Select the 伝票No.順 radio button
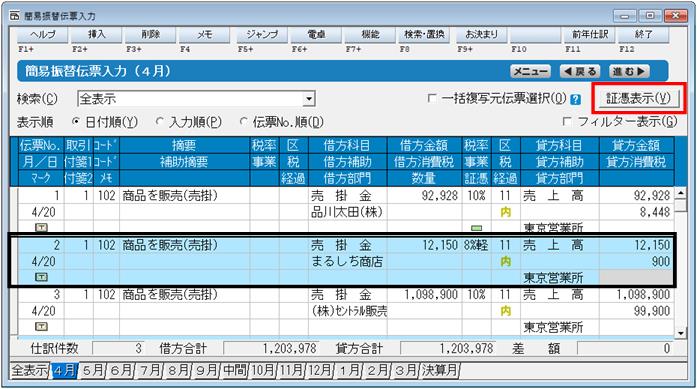 (243, 121)
